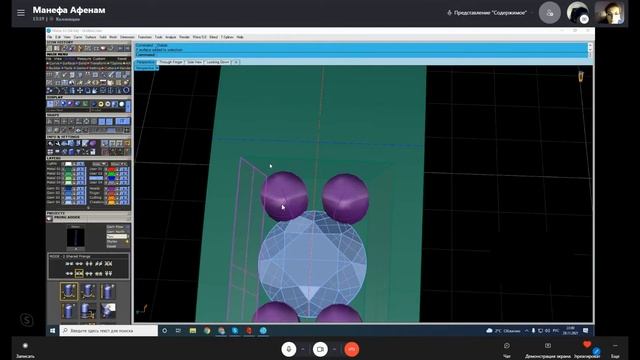Select first prong style thumbnail in Prong Builder

coord(68,291)
